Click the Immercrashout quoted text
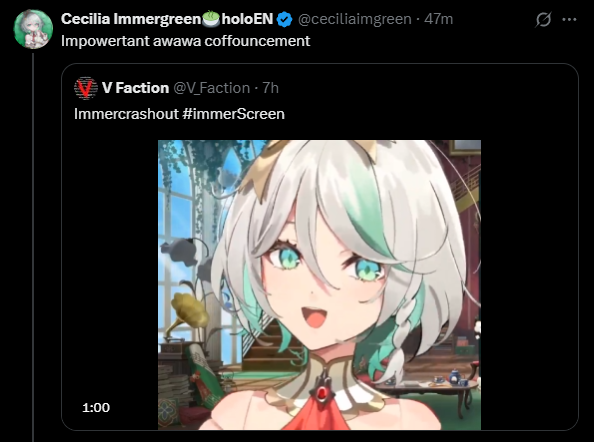This screenshot has height=442, width=594. point(126,114)
